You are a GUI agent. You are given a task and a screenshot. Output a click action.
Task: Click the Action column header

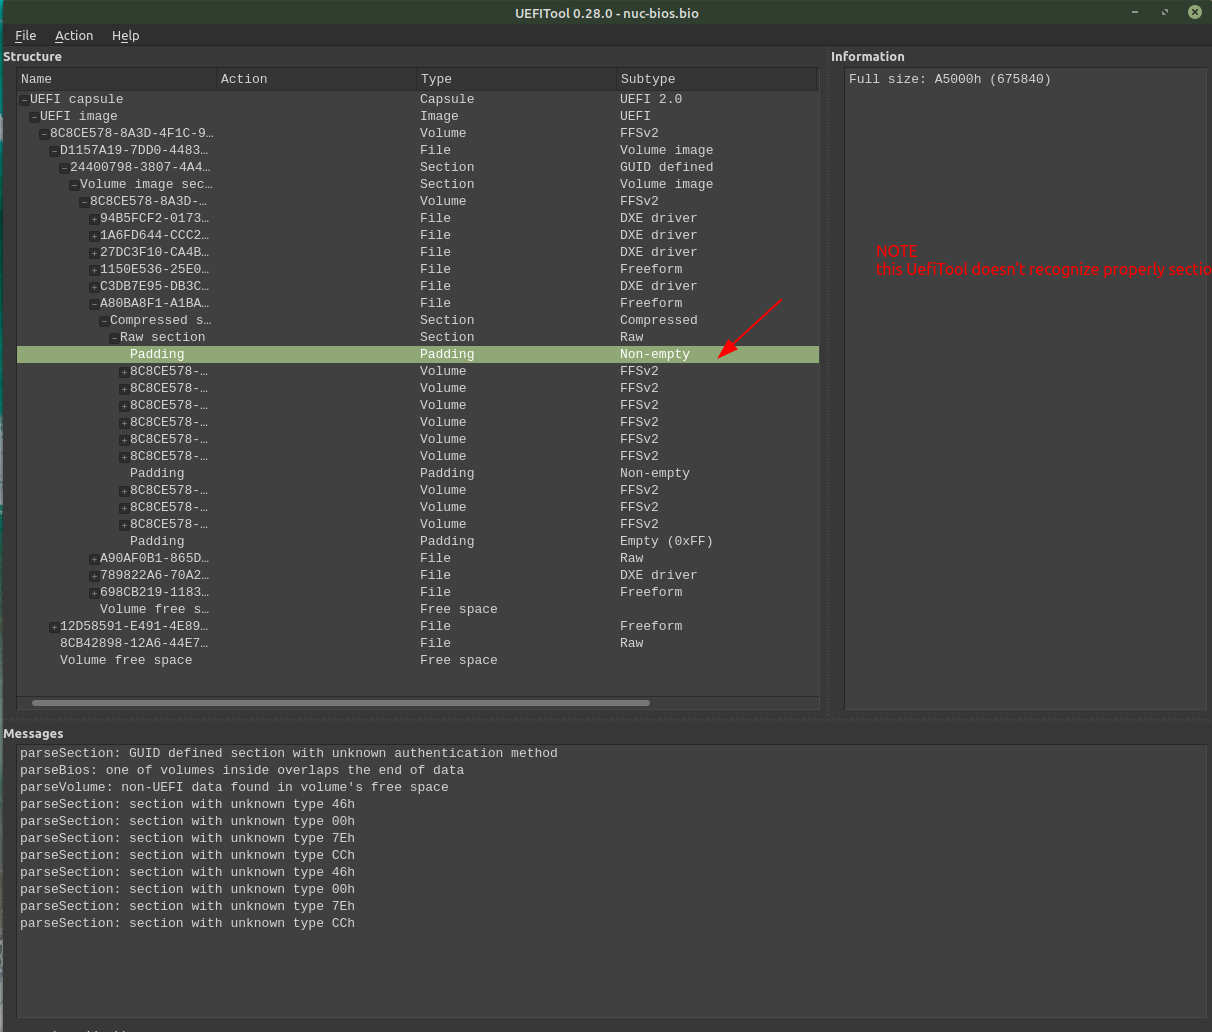[317, 79]
